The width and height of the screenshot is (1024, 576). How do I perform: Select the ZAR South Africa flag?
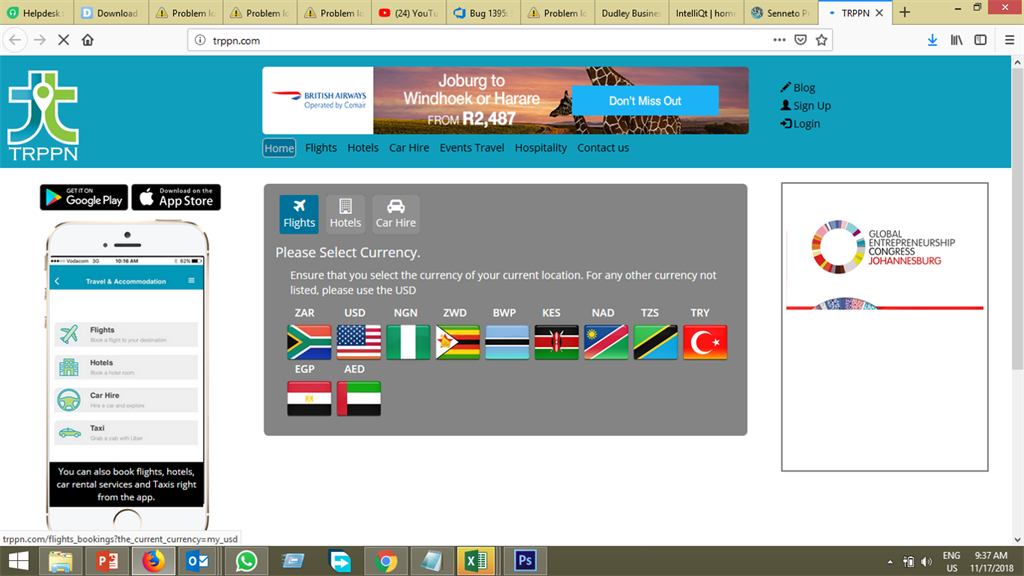(309, 342)
